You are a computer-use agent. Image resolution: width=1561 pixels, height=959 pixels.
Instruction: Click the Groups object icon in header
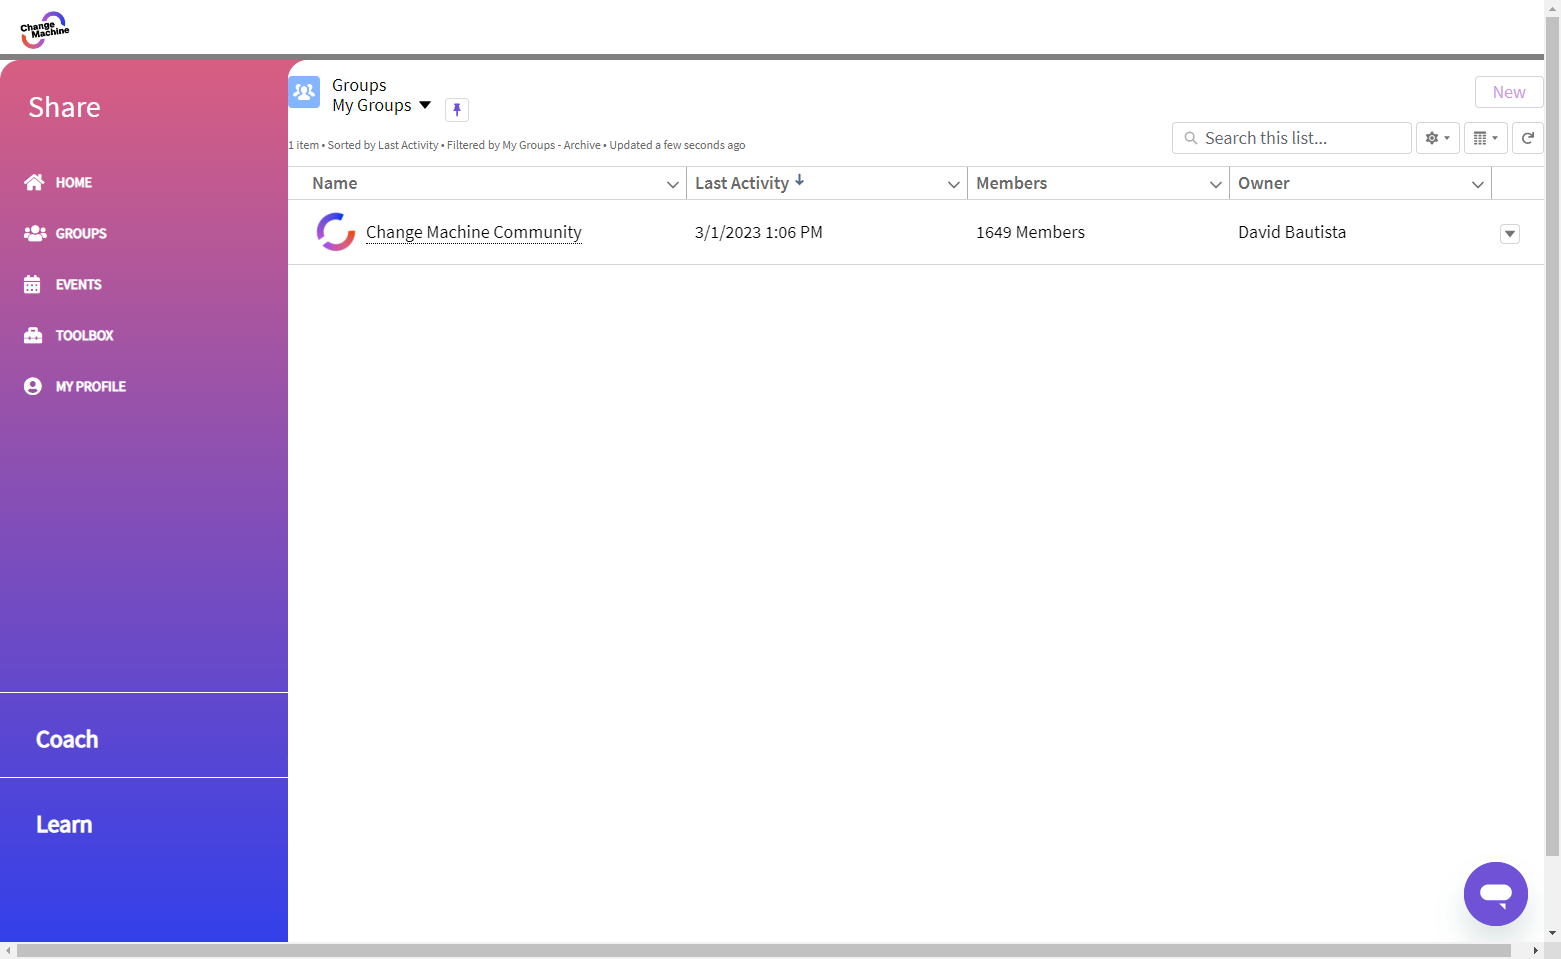coord(304,92)
